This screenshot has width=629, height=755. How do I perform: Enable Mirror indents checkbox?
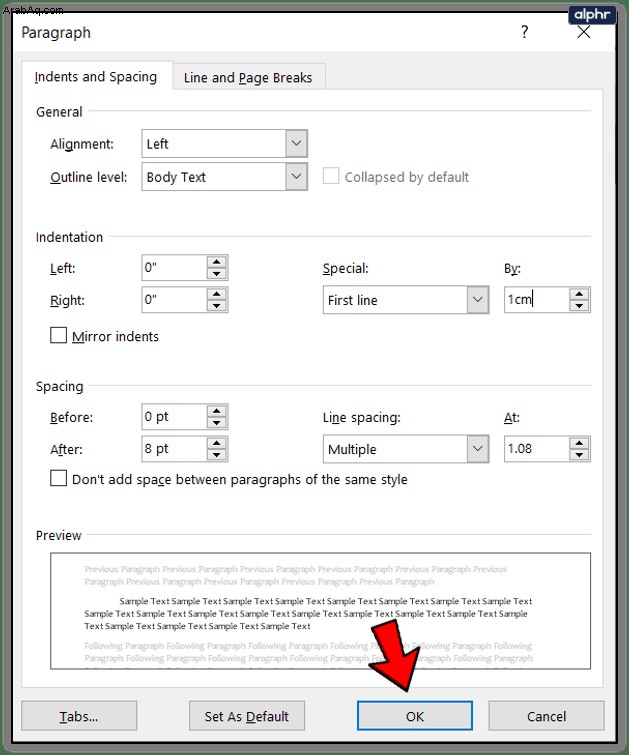click(x=59, y=336)
